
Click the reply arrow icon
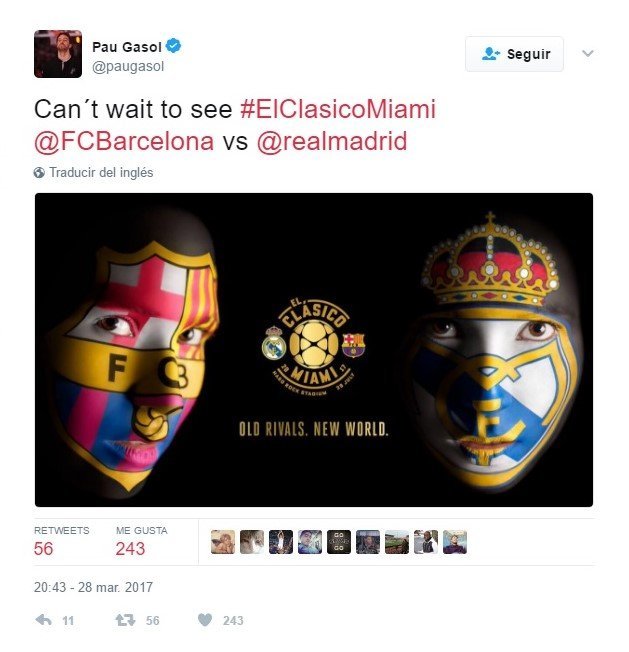(x=44, y=620)
